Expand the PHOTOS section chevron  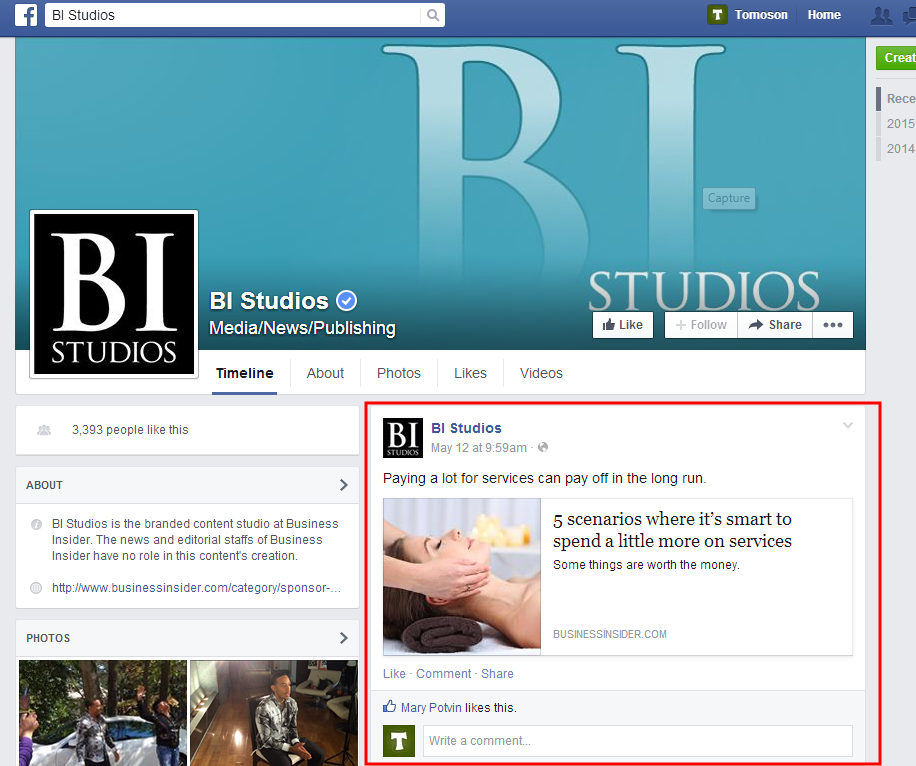point(344,638)
